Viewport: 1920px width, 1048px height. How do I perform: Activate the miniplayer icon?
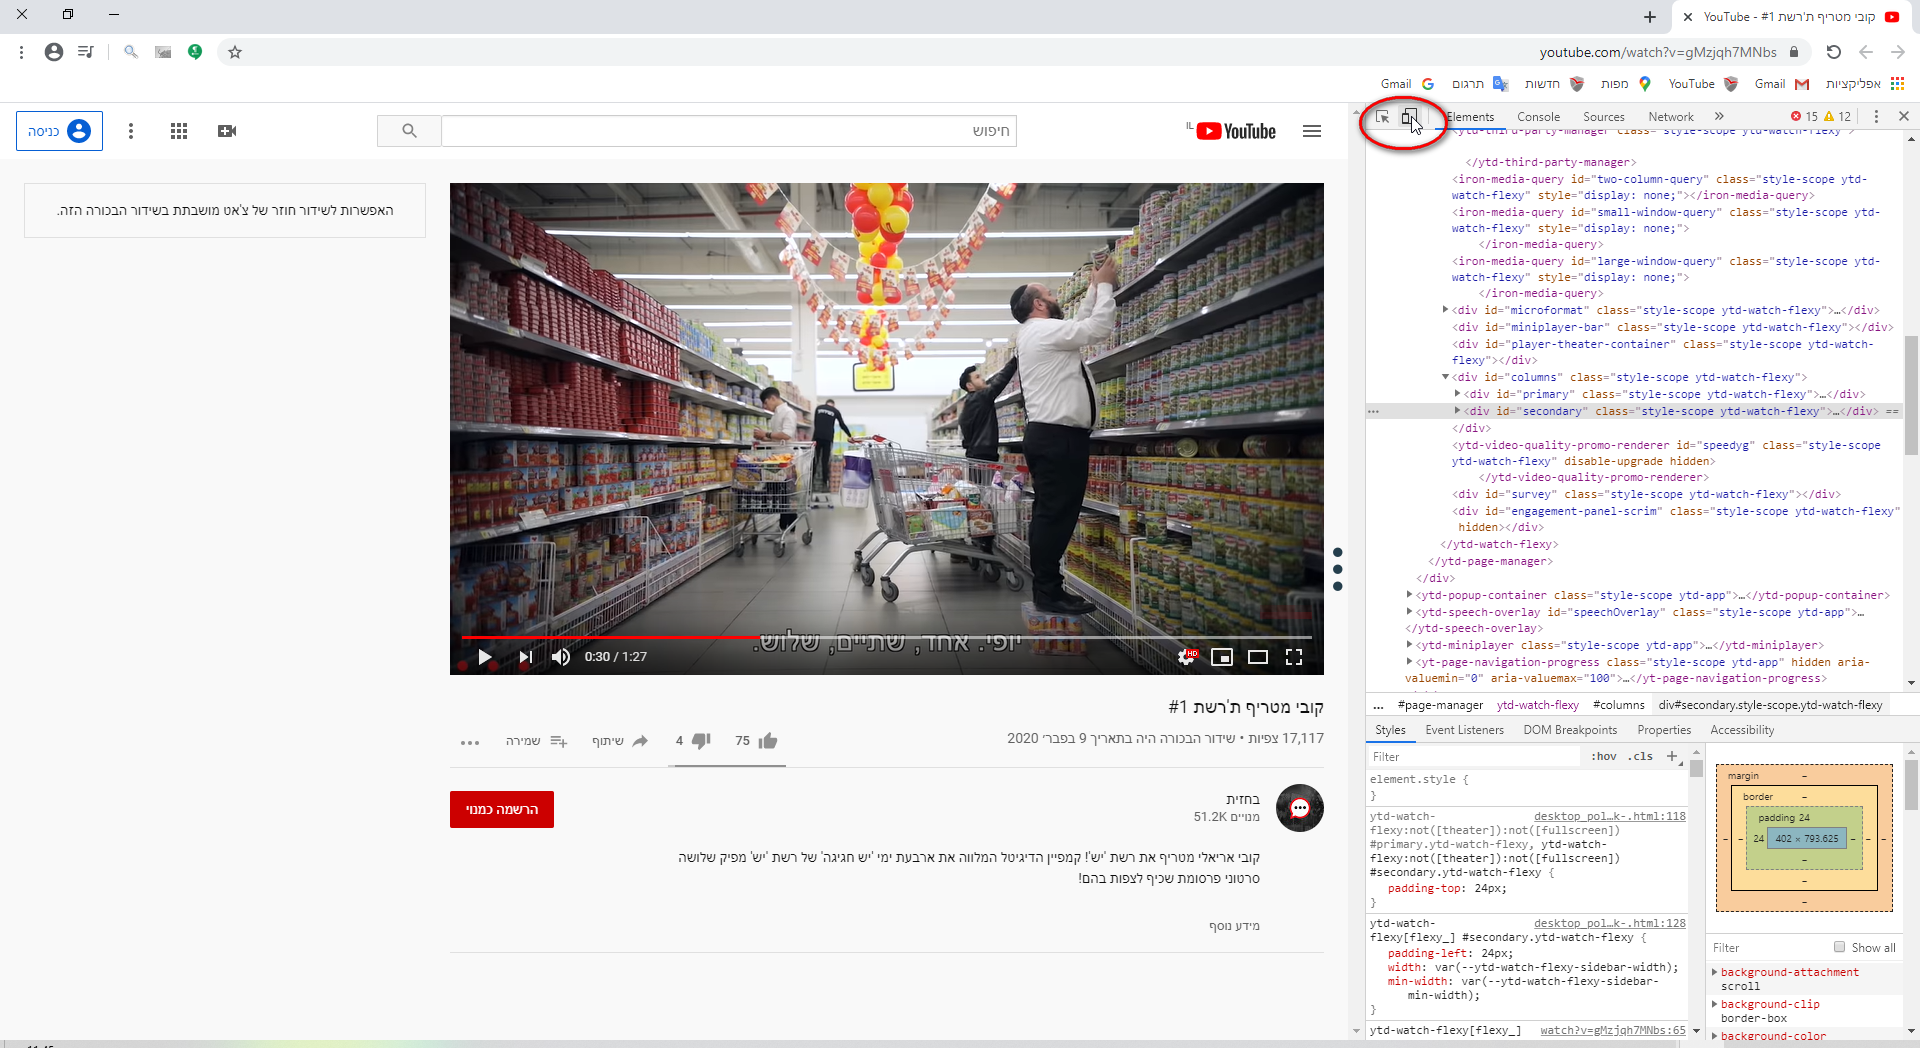(x=1222, y=657)
